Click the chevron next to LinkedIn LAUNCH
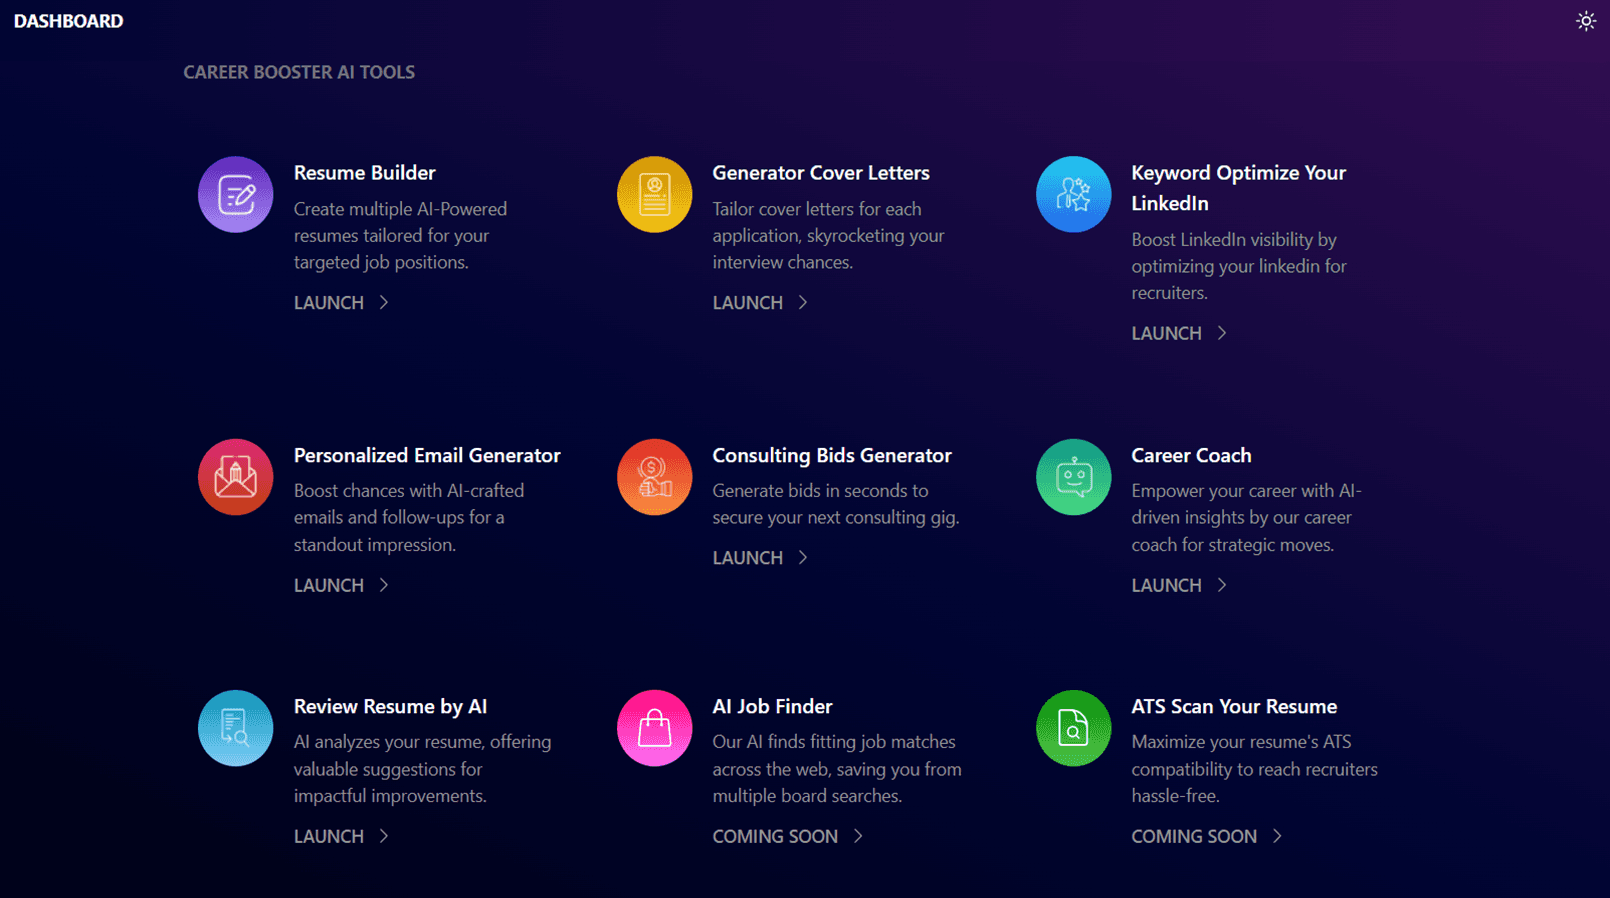Viewport: 1610px width, 898px height. (1222, 333)
